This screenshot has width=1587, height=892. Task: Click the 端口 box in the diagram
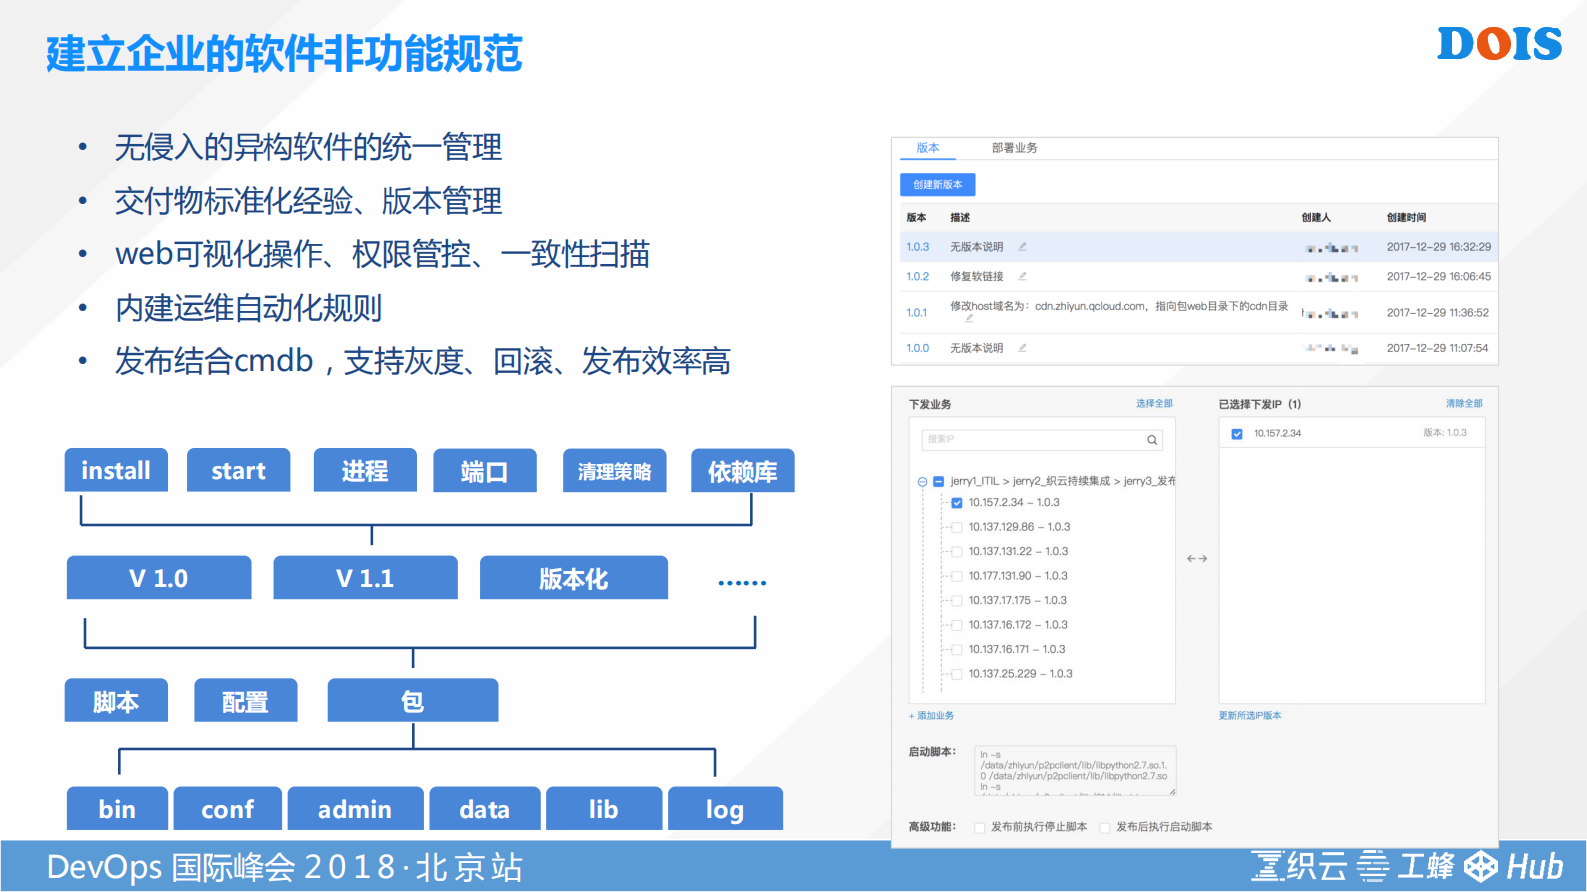pos(485,470)
